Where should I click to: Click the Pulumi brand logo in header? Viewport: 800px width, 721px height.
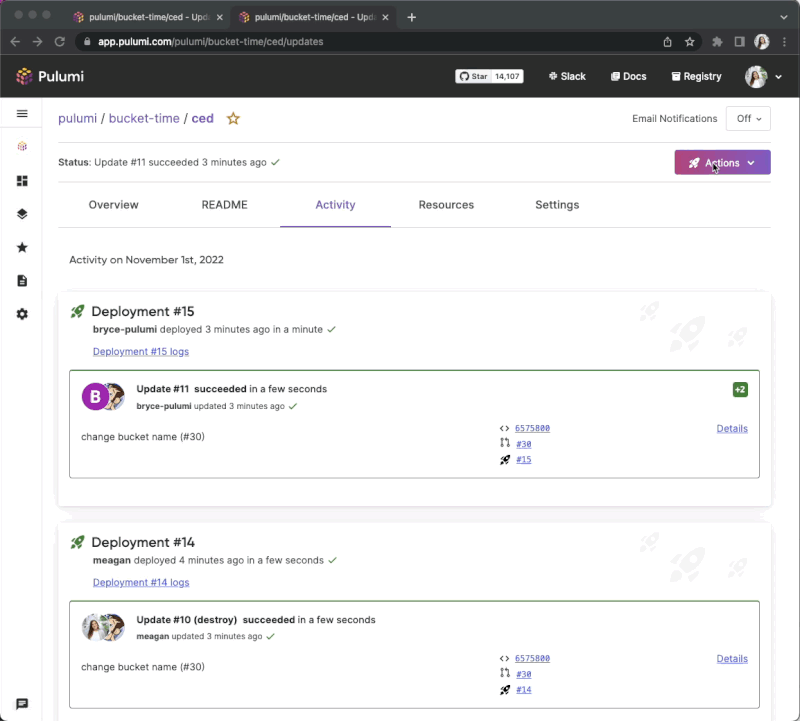(50, 77)
